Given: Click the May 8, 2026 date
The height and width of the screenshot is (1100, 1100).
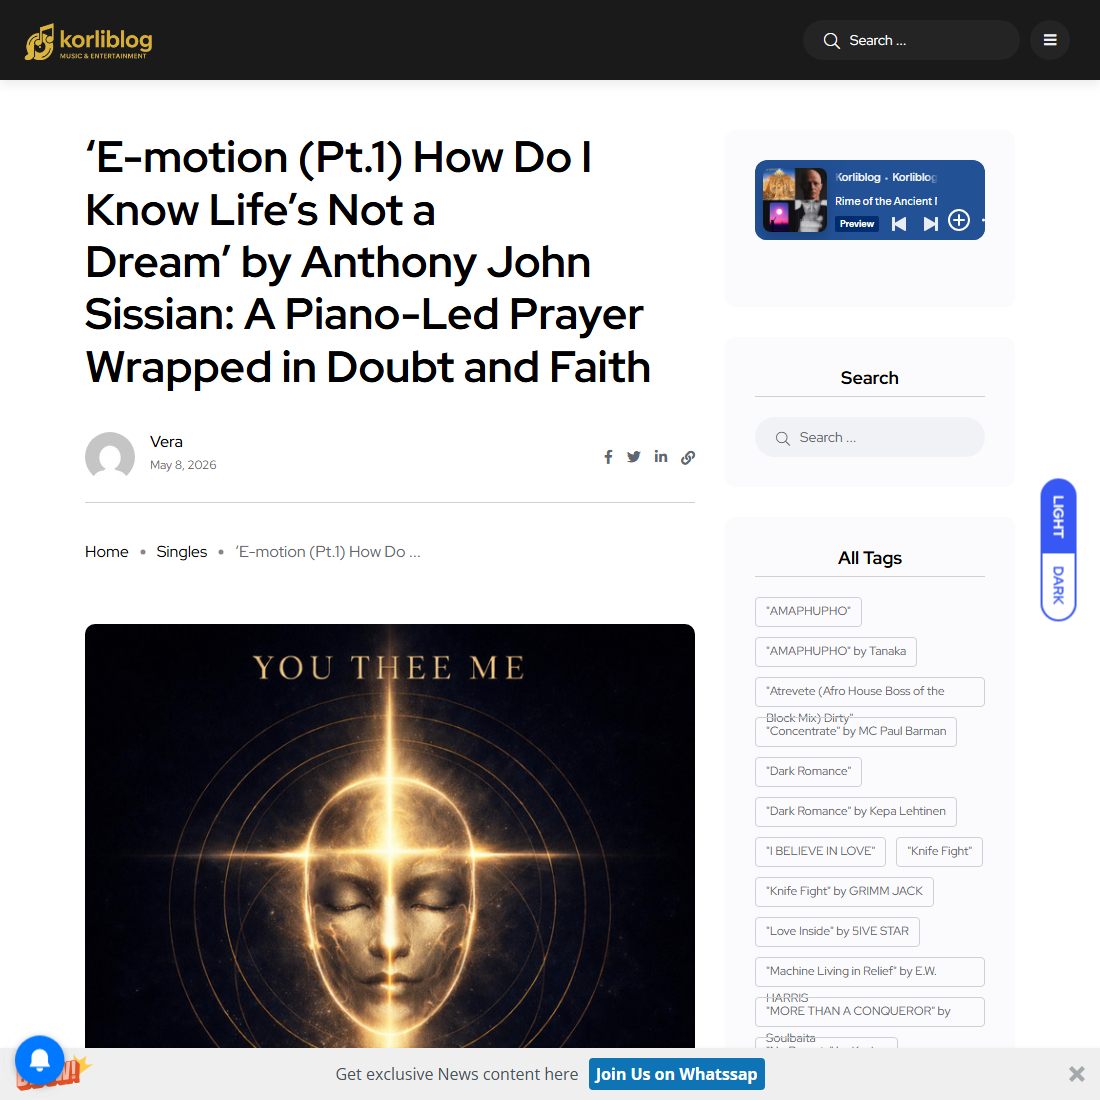Looking at the screenshot, I should 182,465.
